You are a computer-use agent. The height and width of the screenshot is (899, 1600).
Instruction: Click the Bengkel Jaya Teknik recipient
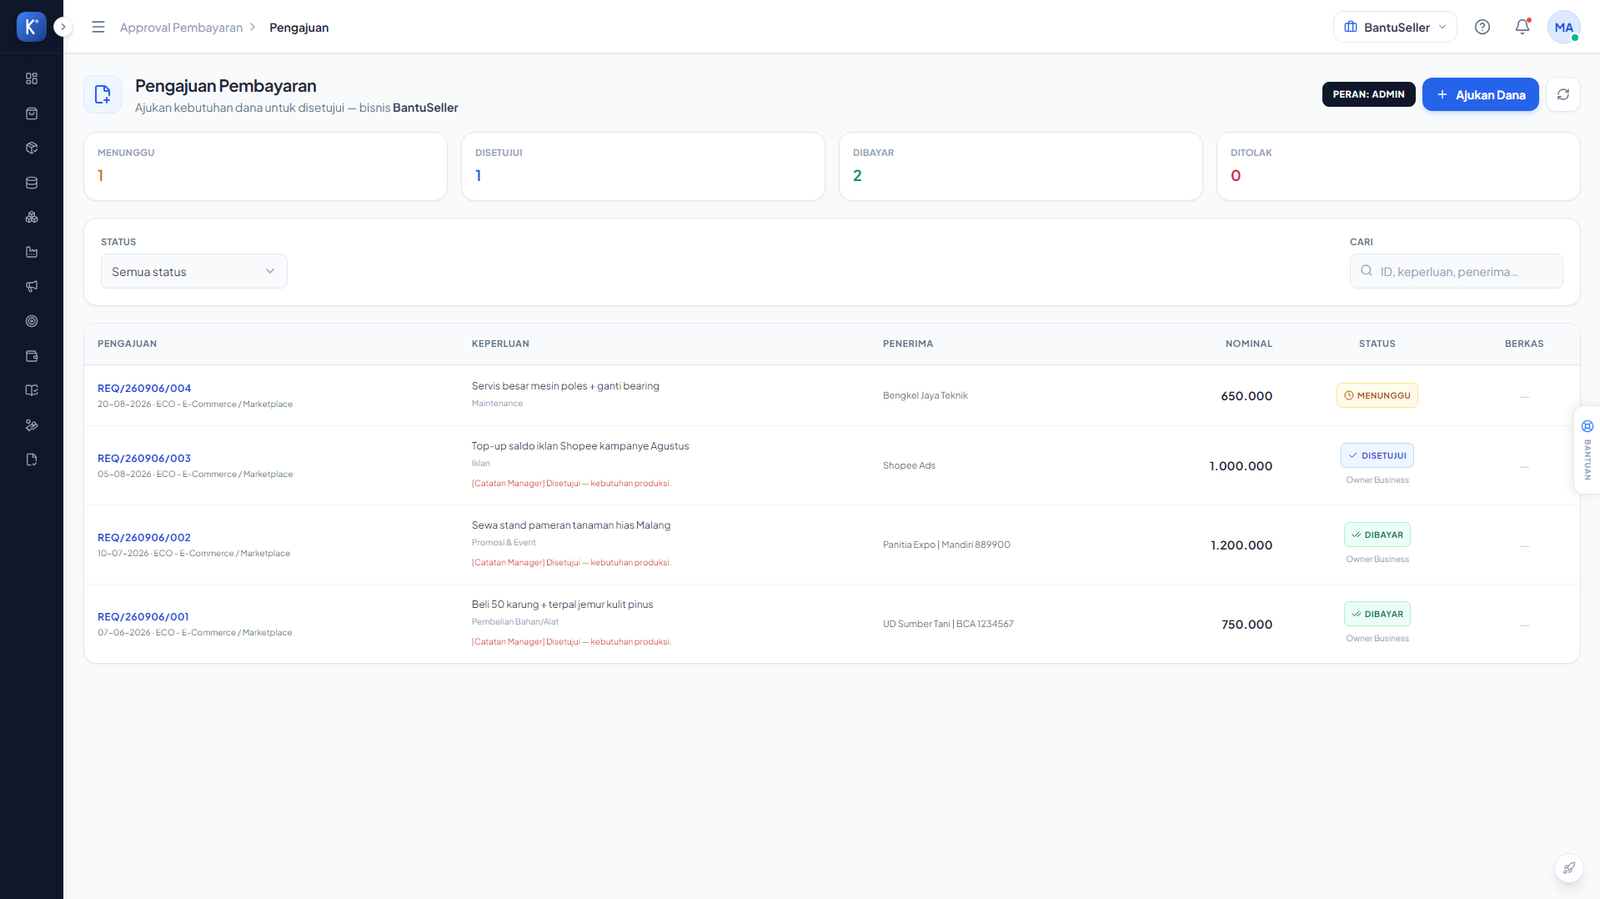[925, 396]
